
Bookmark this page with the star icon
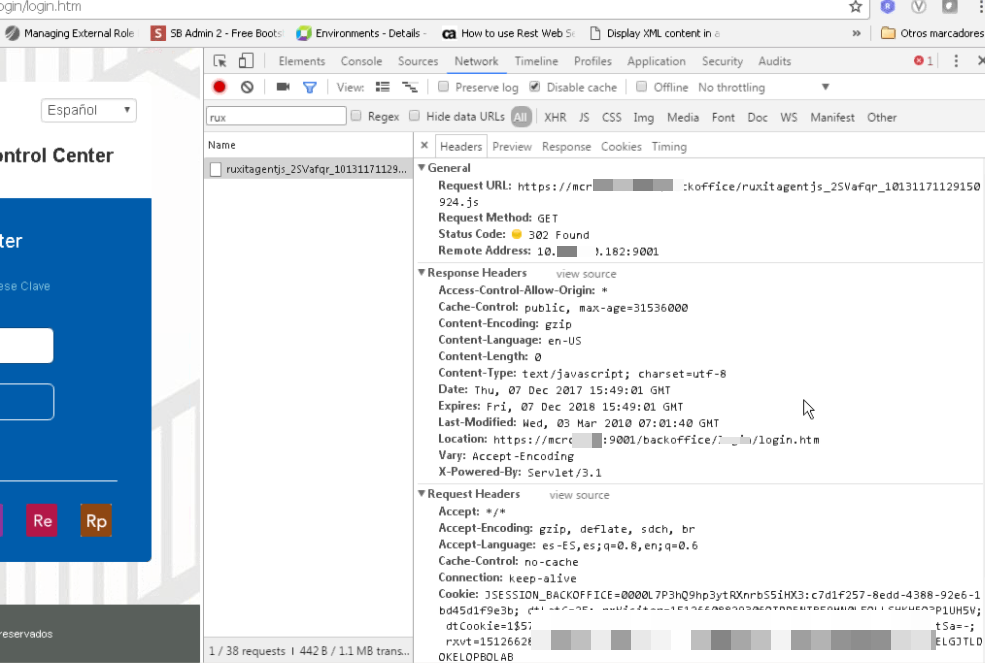855,7
